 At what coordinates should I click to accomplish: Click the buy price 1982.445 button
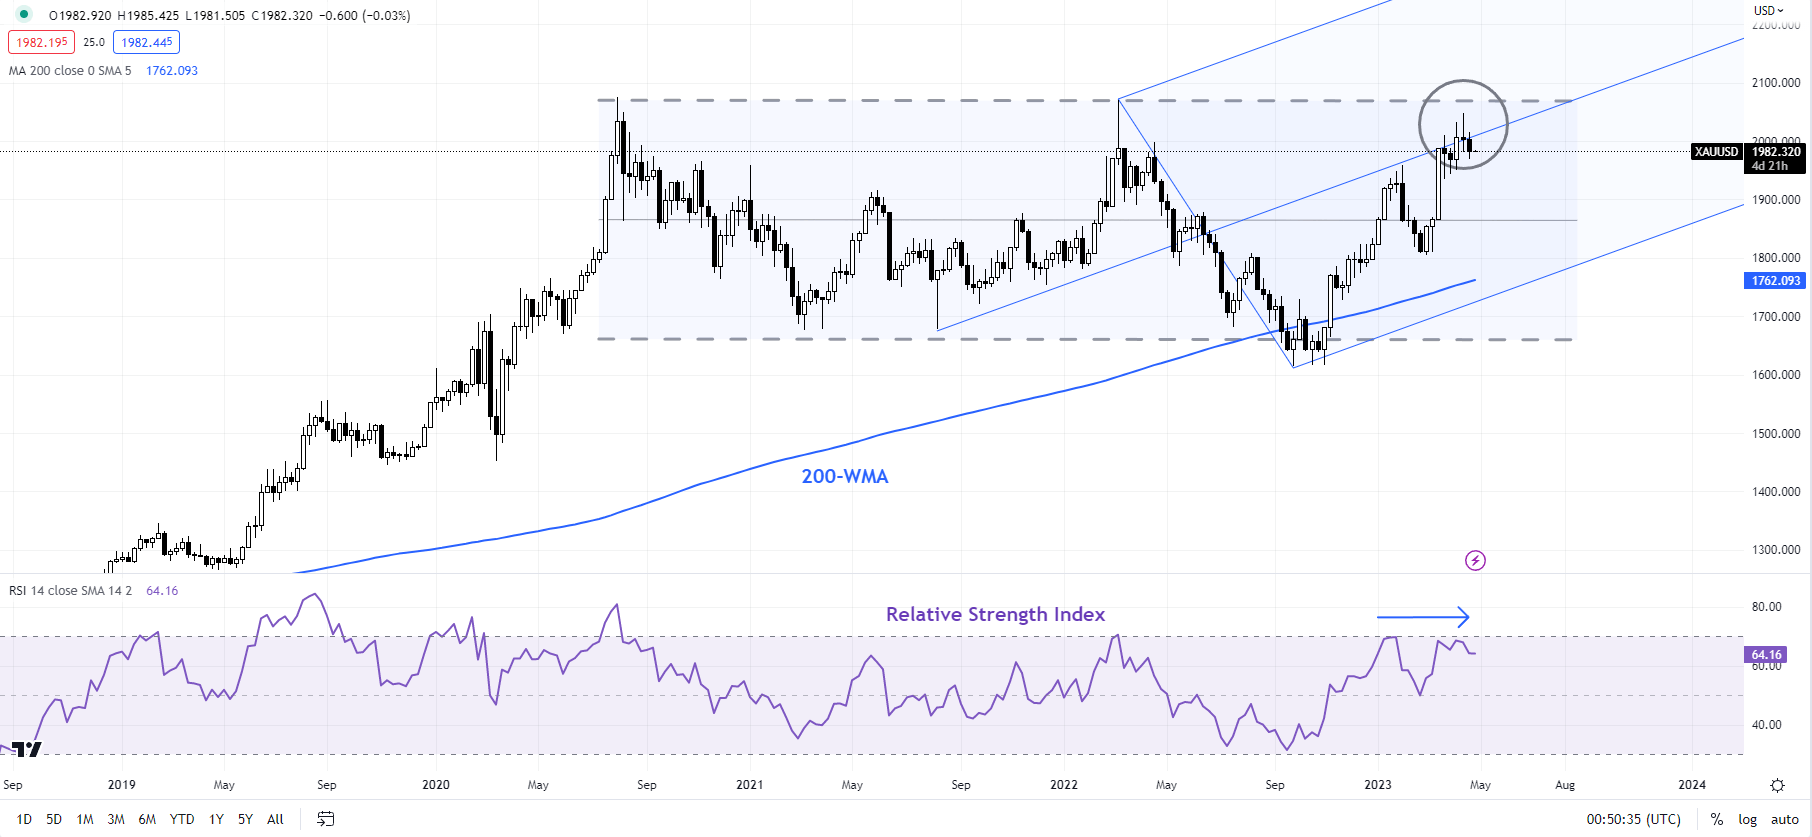[x=146, y=42]
